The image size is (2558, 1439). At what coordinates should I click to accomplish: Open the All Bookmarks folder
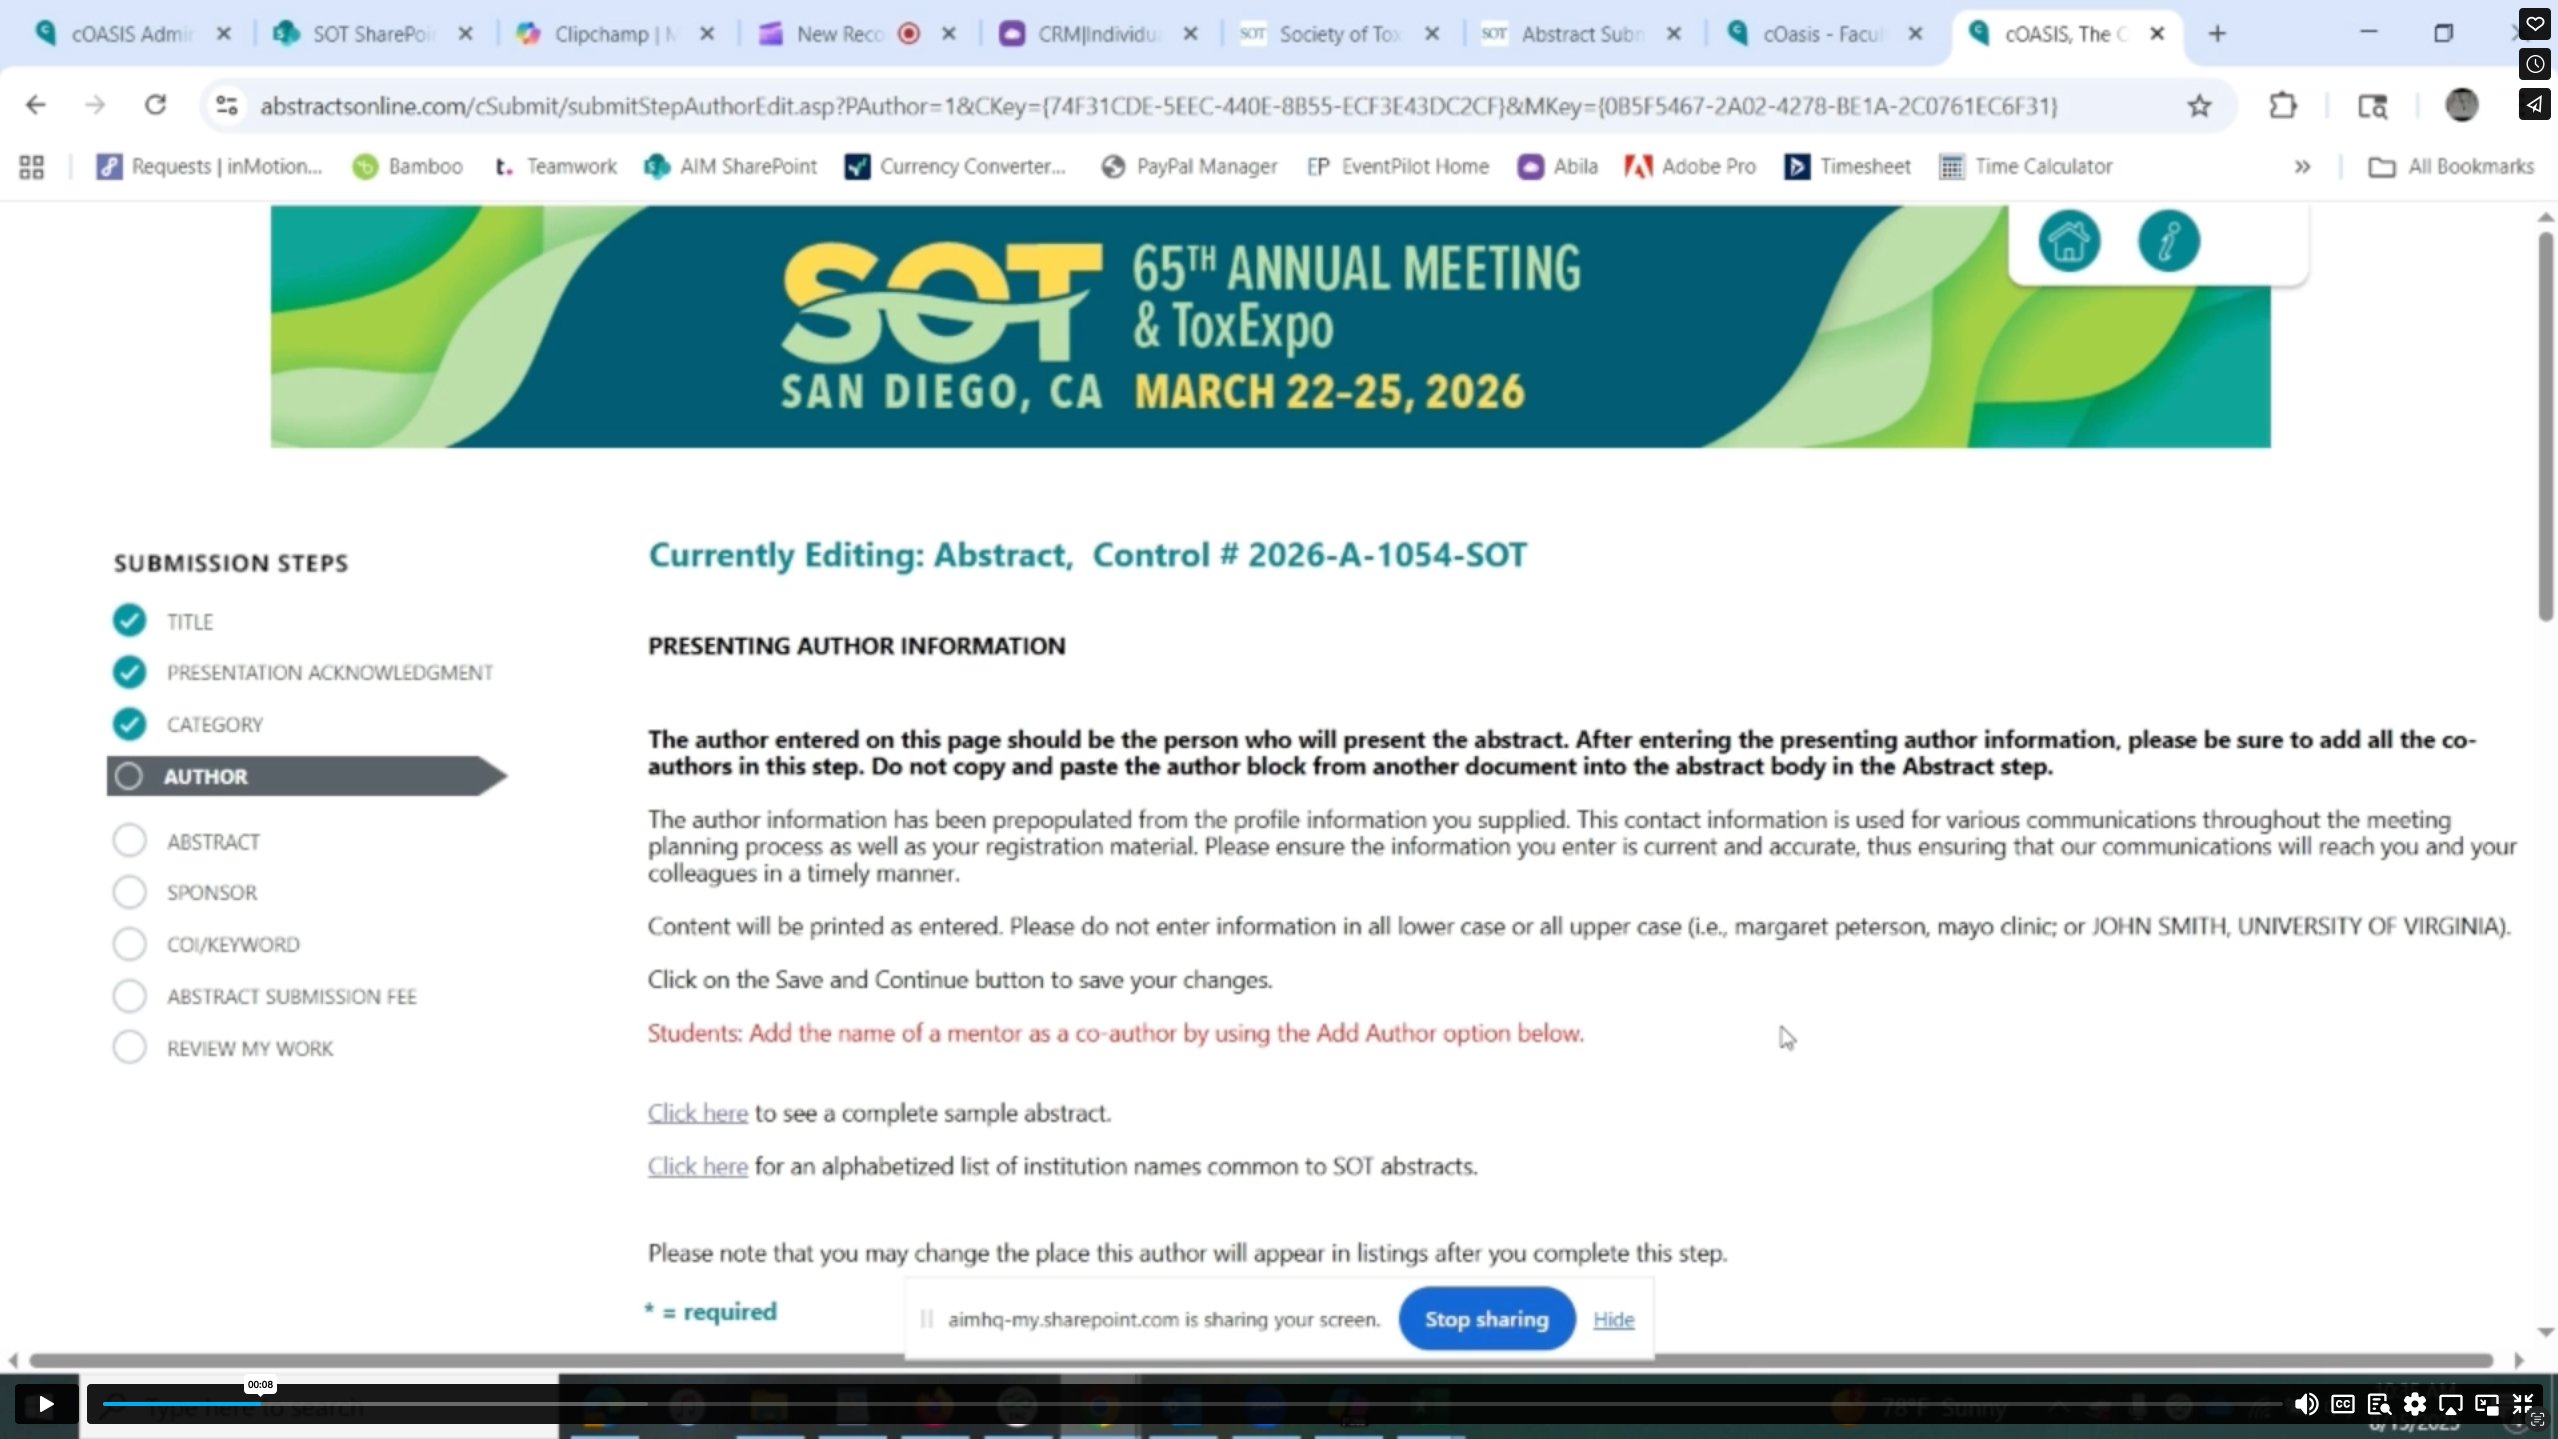click(2450, 167)
